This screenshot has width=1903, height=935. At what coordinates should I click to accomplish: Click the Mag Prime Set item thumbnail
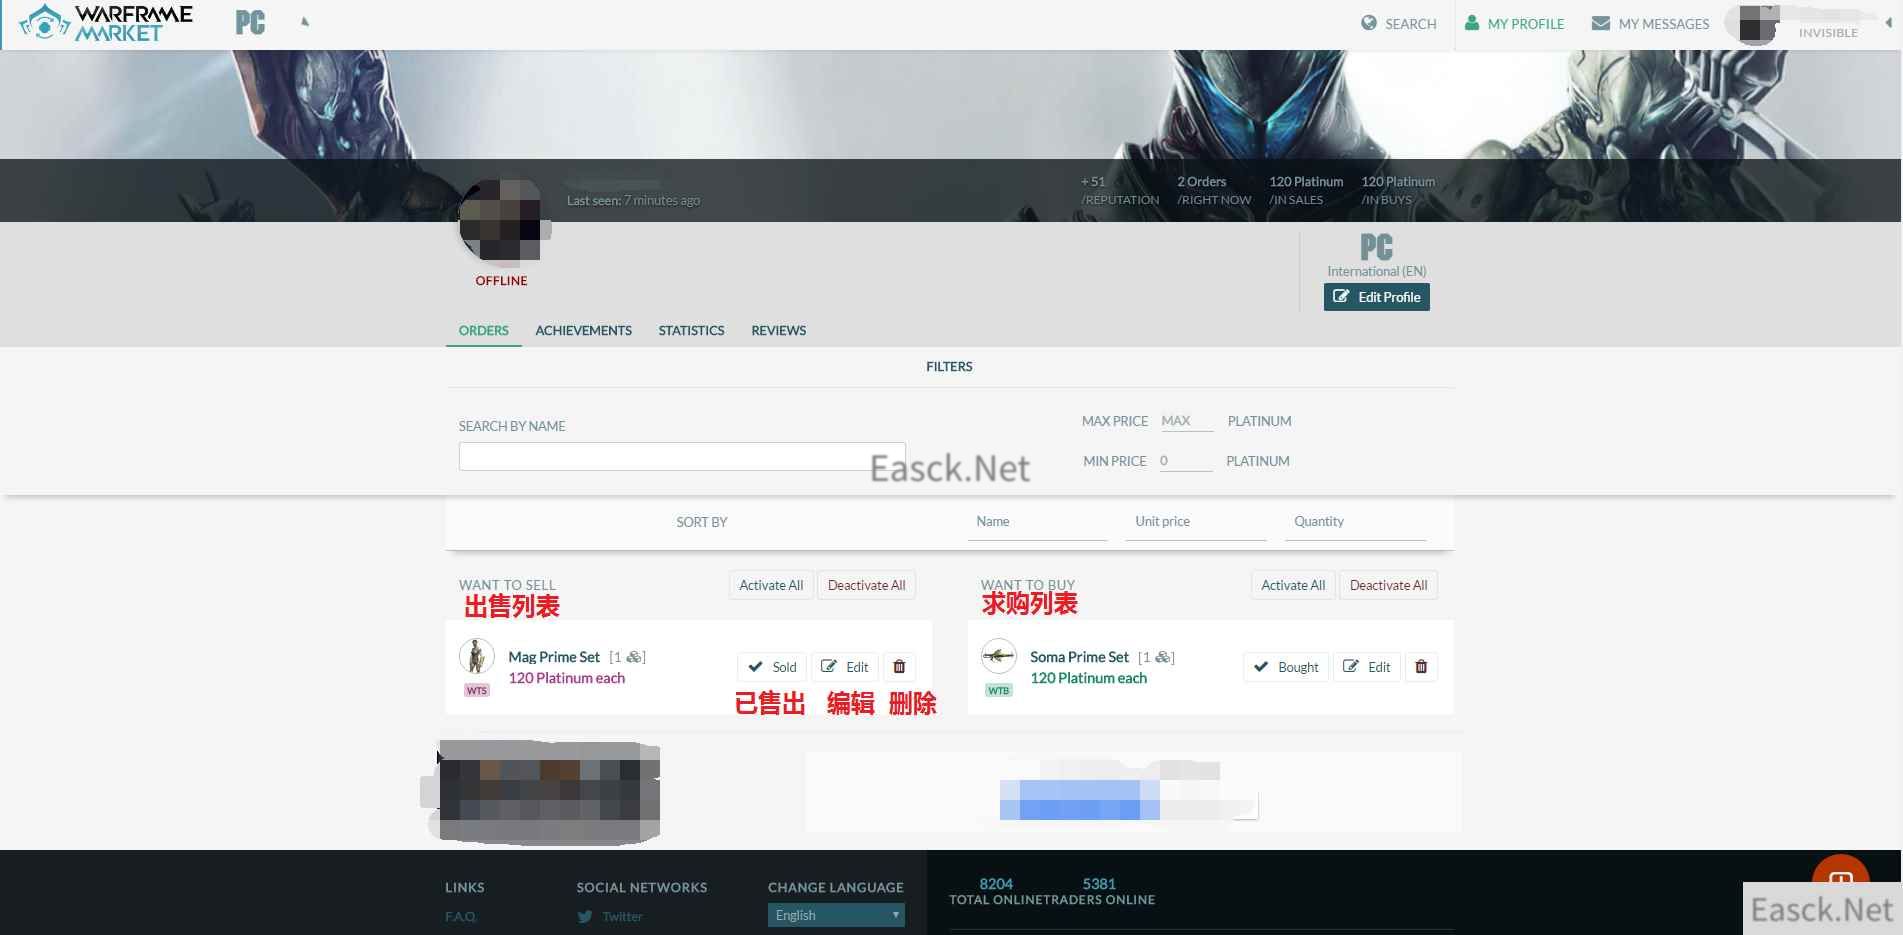[x=477, y=657]
